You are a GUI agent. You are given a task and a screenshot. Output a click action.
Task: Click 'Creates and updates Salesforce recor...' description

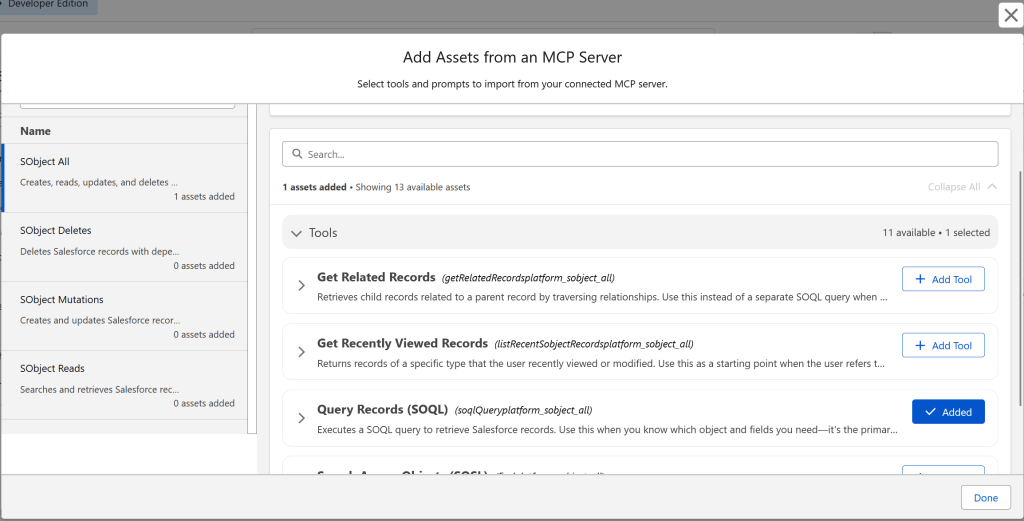coord(100,320)
